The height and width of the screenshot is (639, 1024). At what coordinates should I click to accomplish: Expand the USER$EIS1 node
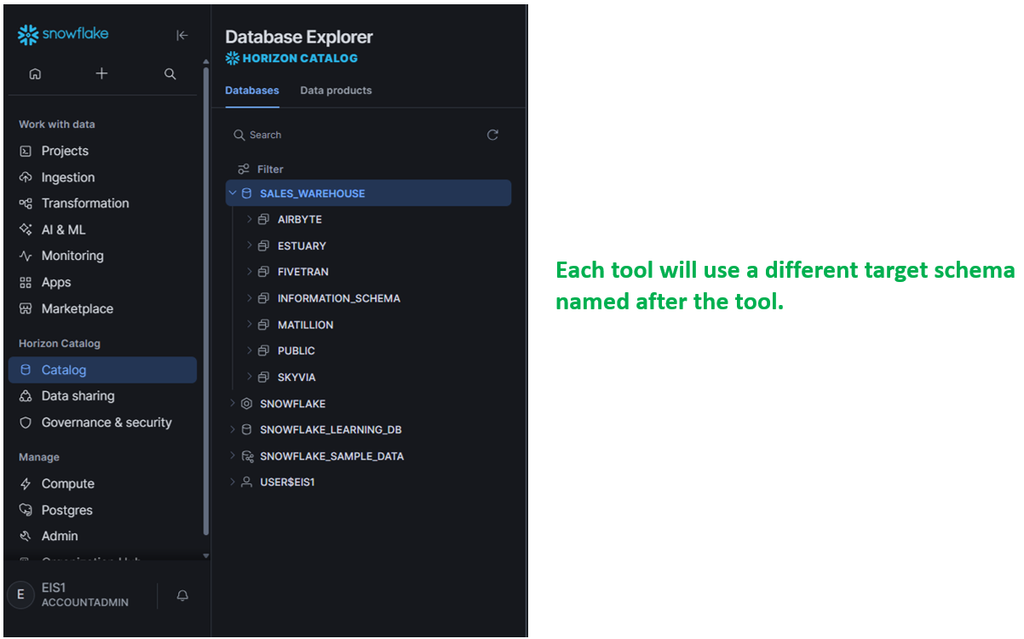(232, 482)
